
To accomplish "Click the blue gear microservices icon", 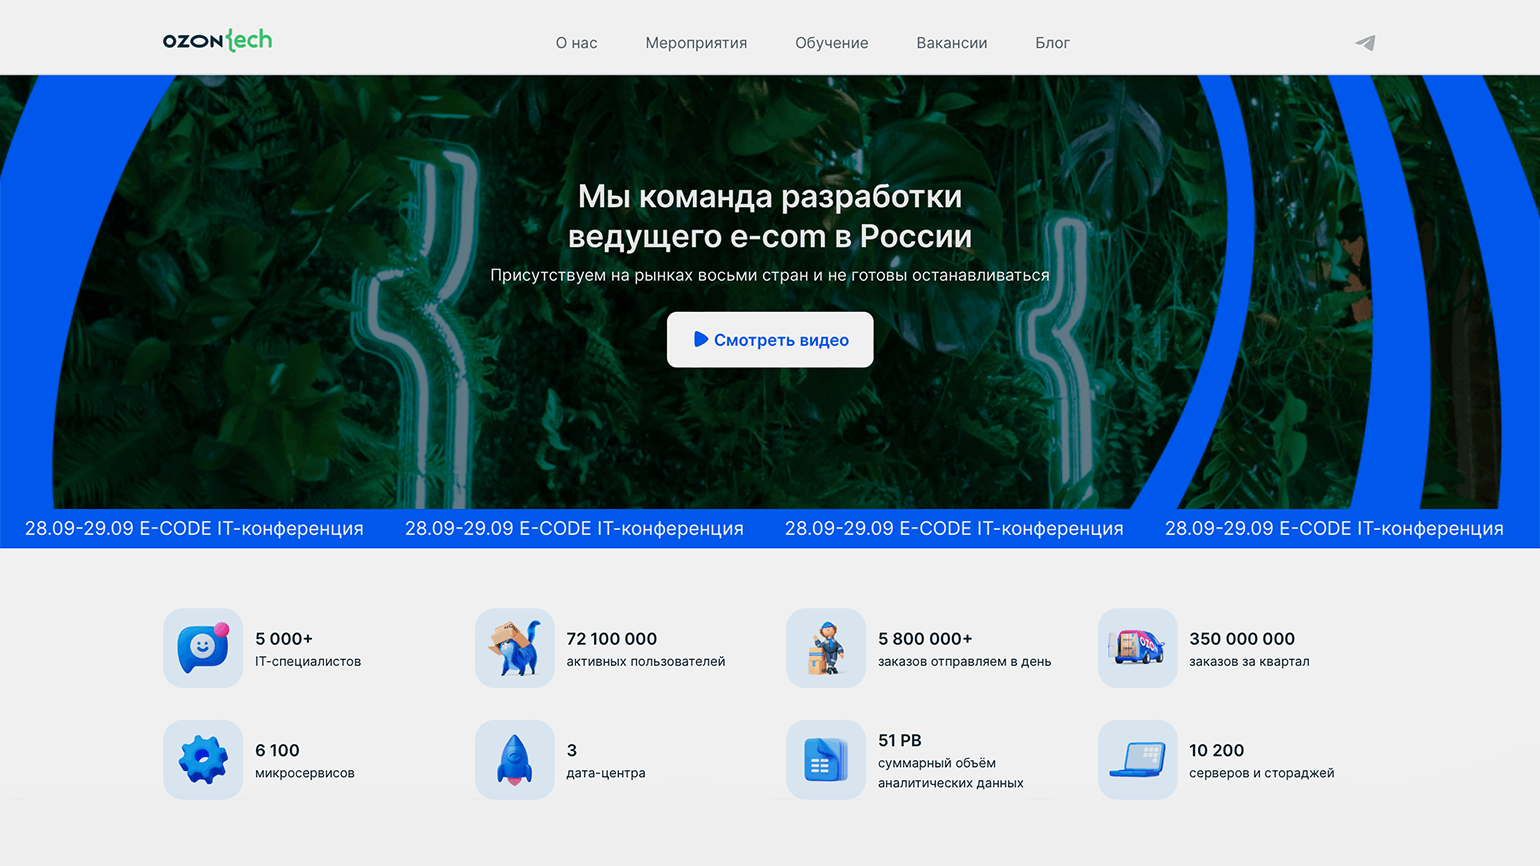I will 203,760.
